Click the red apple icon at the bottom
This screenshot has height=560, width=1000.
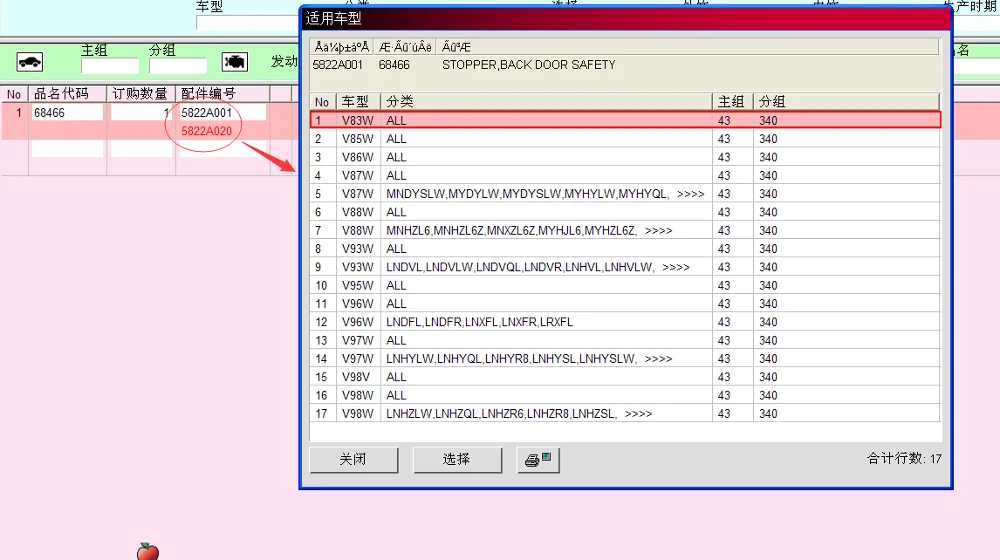tap(148, 552)
